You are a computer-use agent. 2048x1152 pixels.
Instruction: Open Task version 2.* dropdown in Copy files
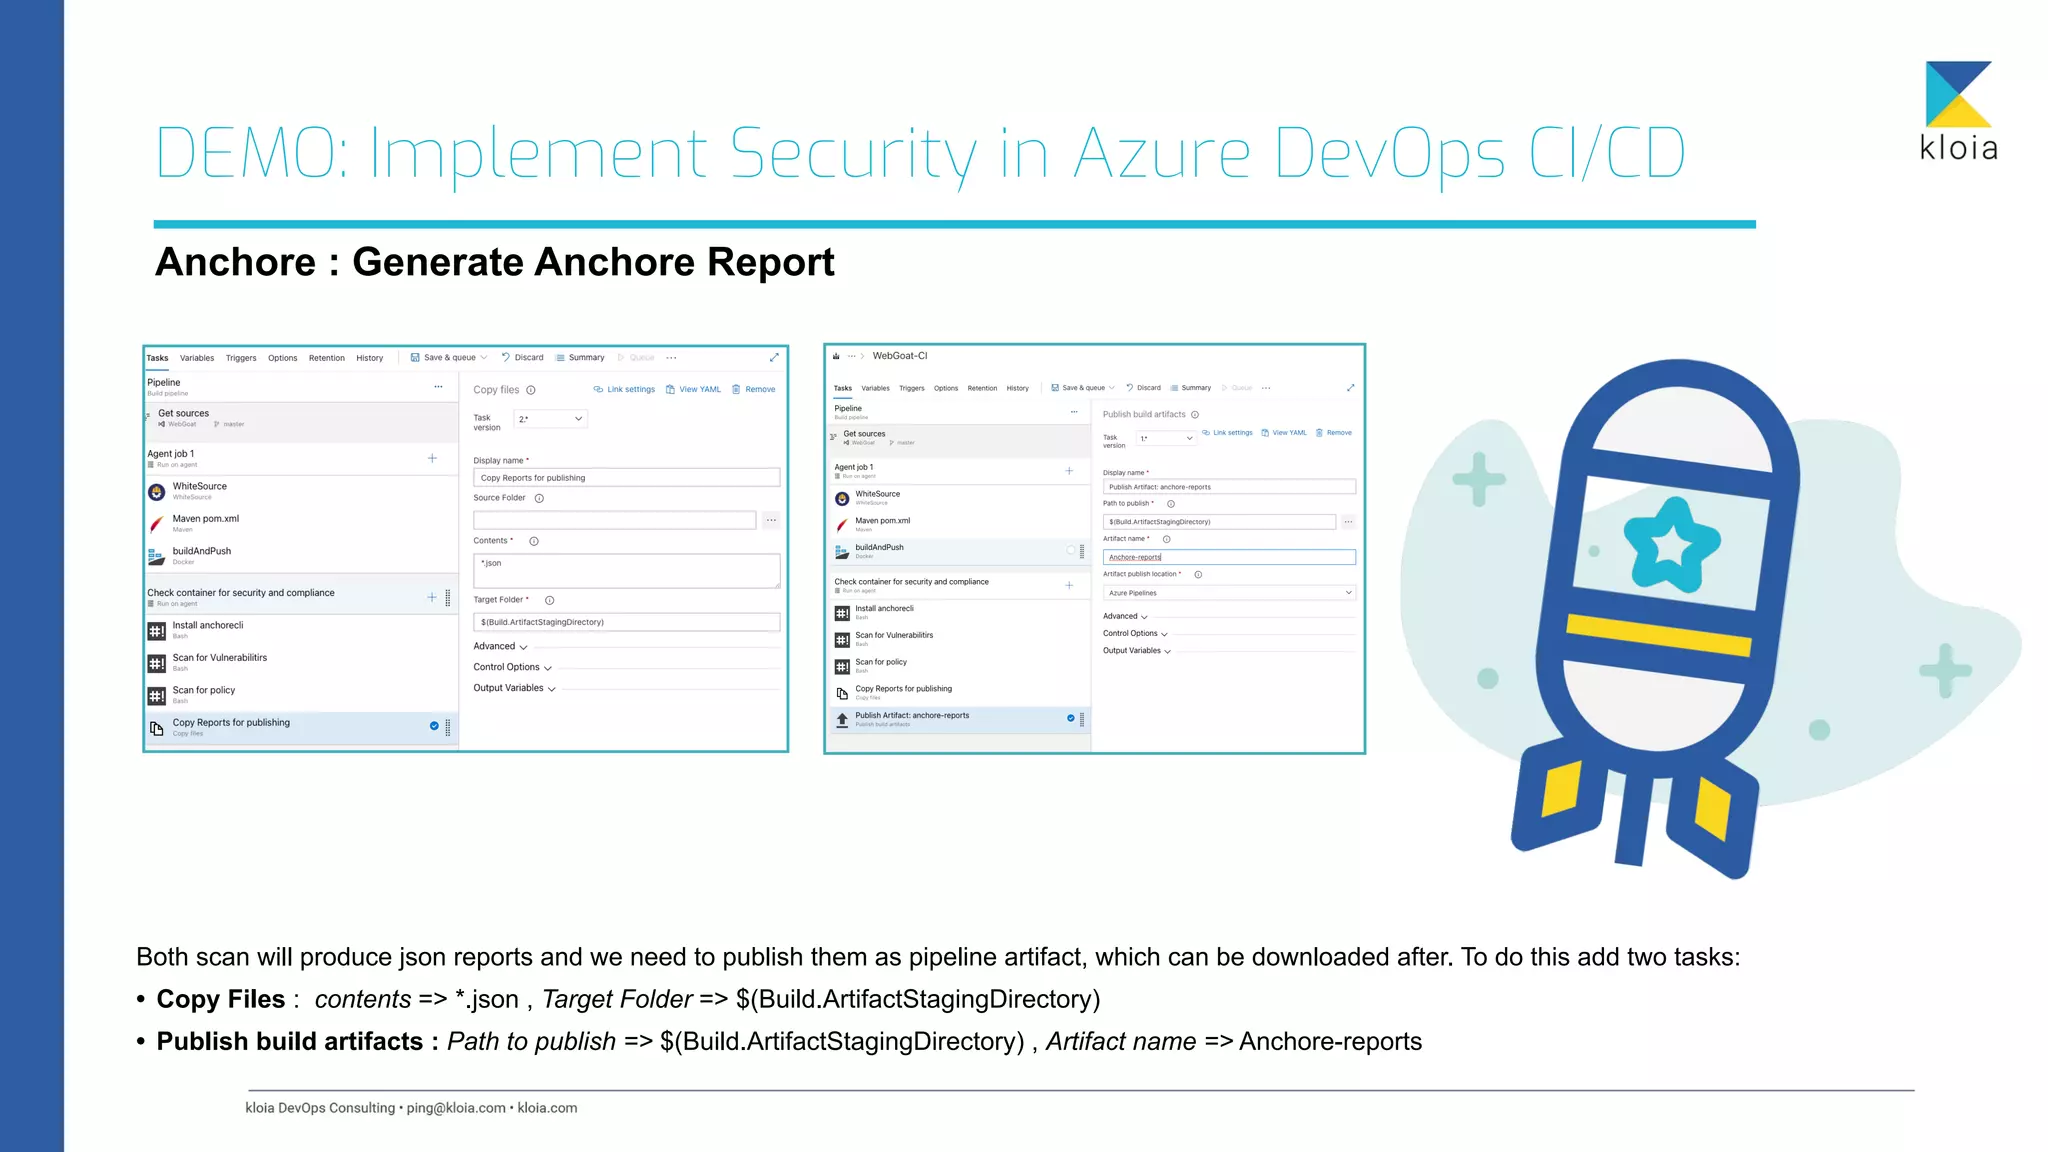(x=550, y=419)
